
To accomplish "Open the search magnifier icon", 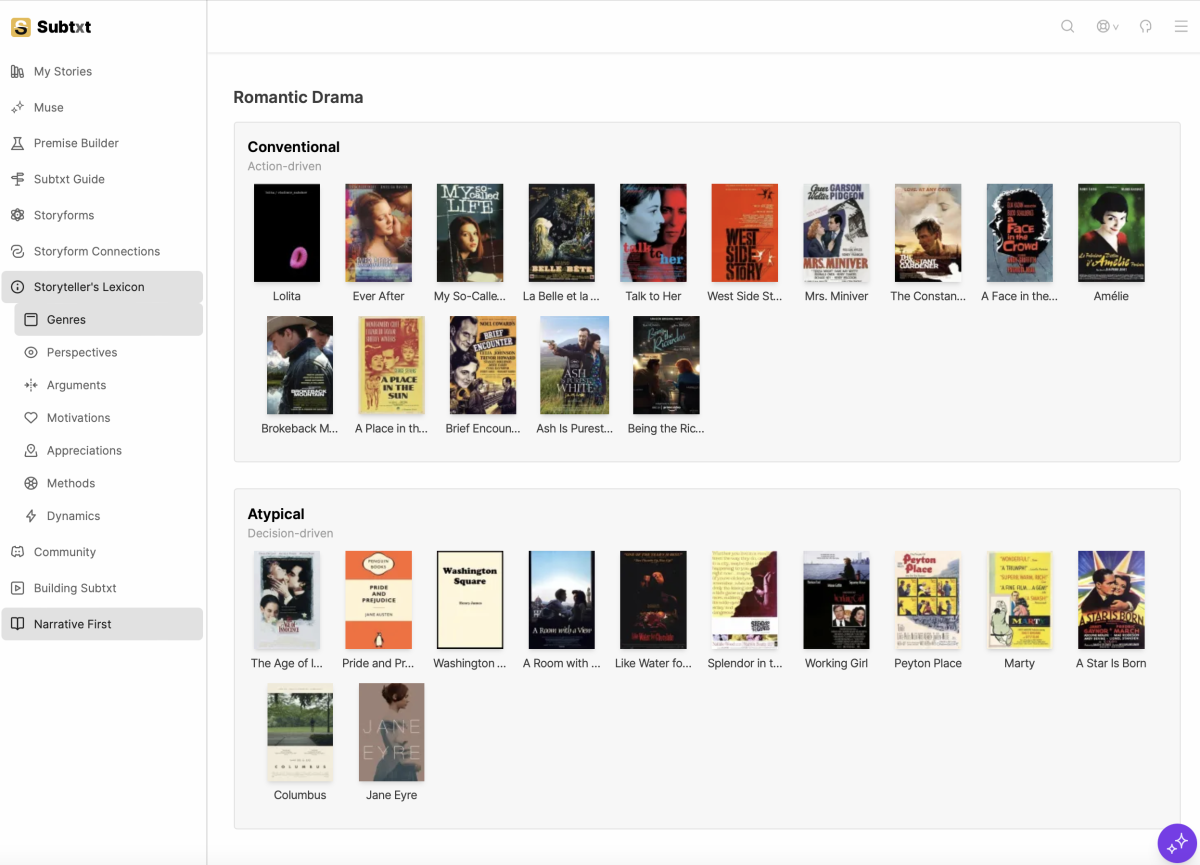I will [1067, 26].
